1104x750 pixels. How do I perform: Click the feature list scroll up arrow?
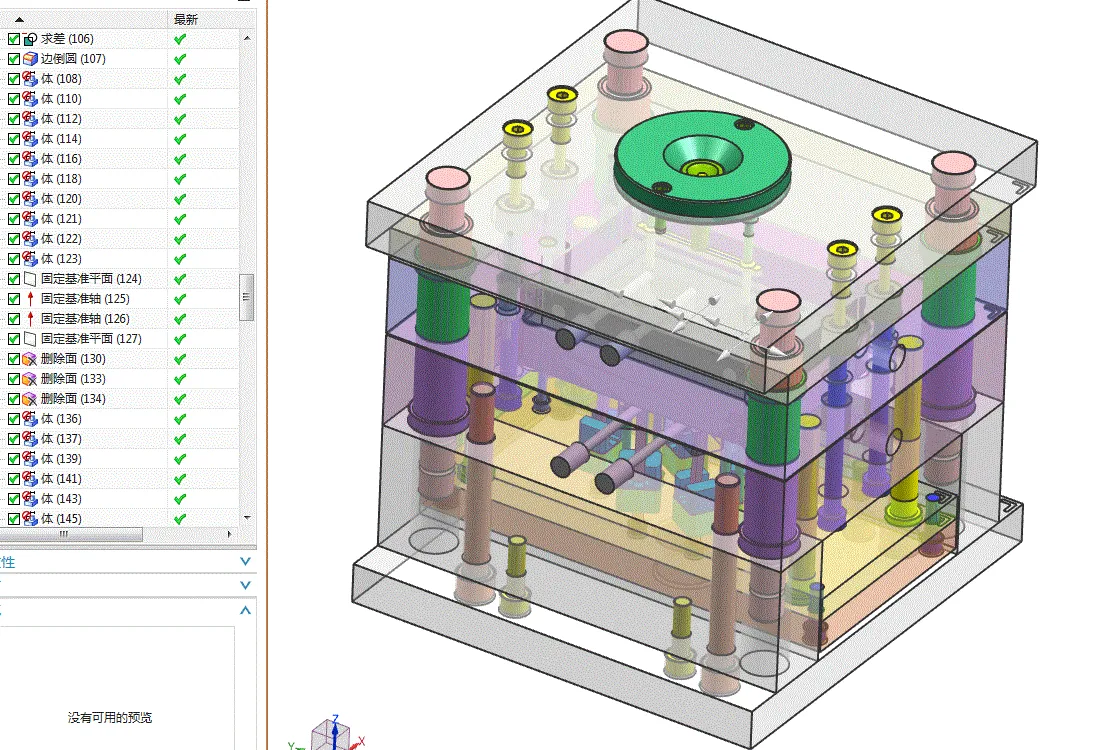coord(247,38)
